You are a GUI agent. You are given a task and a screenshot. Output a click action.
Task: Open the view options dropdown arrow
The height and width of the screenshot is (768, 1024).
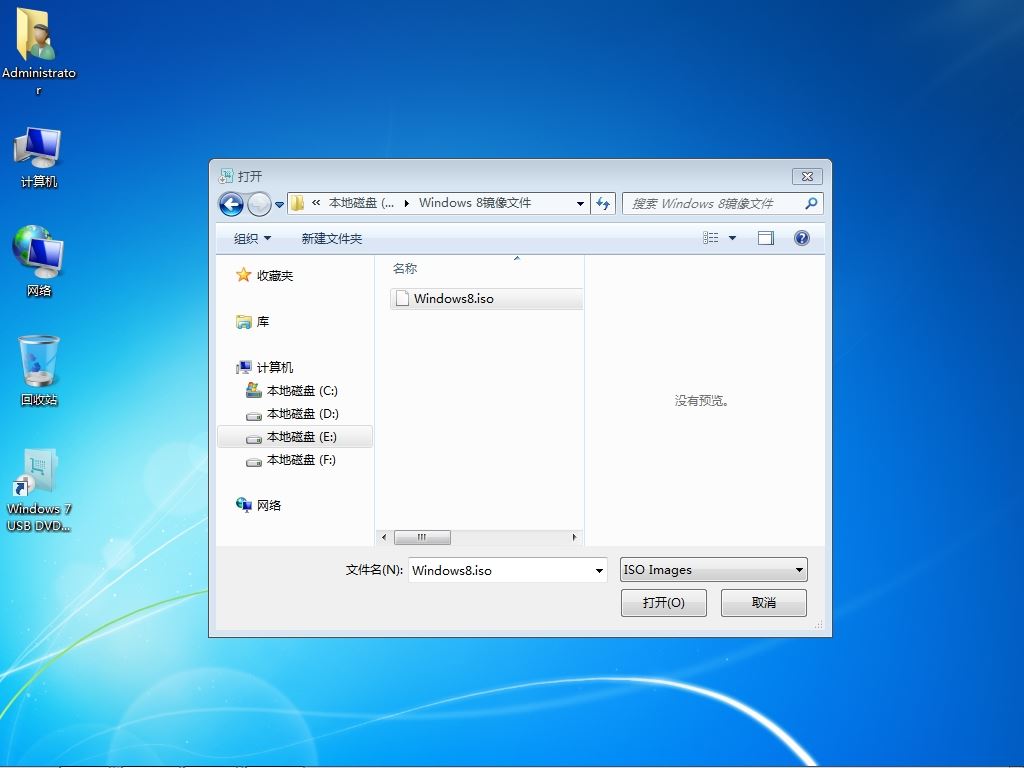(732, 238)
